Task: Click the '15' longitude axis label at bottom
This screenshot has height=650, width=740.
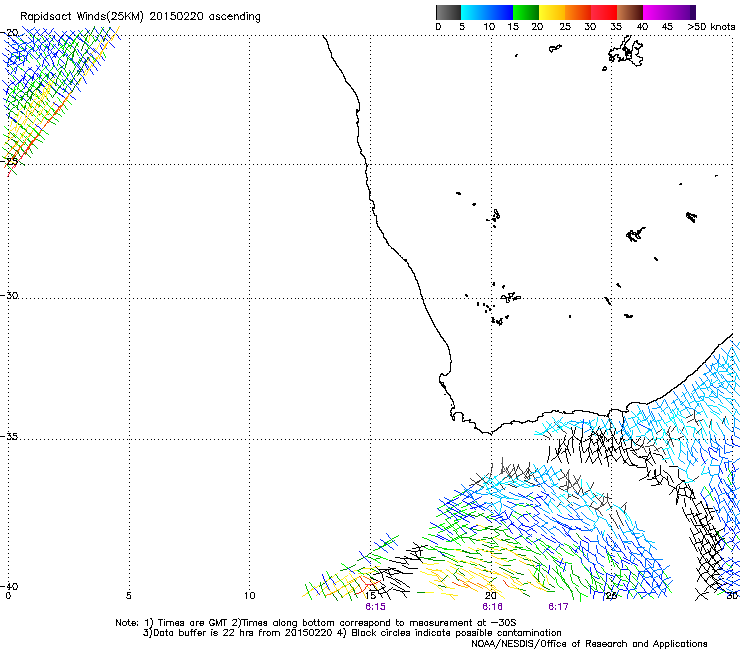Action: coord(370,595)
